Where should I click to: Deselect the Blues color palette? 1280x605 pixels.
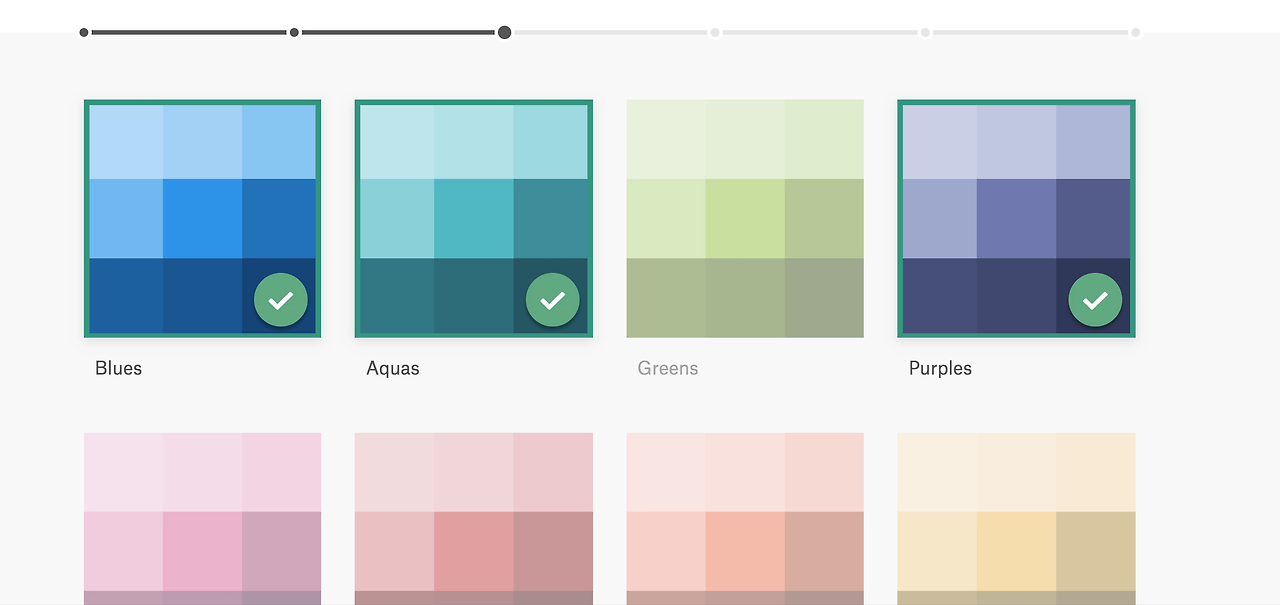click(x=202, y=218)
